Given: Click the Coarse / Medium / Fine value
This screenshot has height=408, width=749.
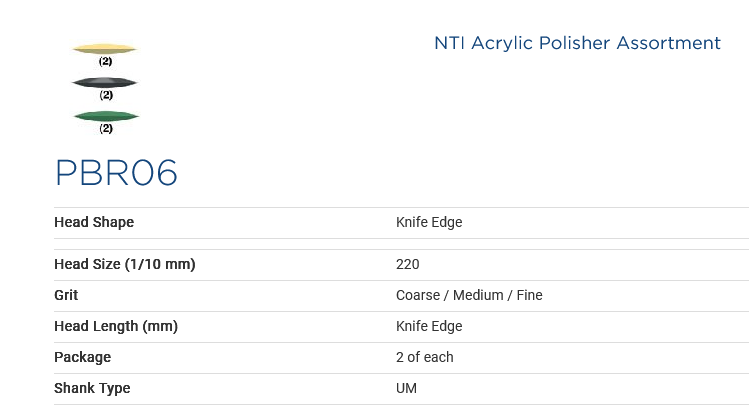Looking at the screenshot, I should click(x=469, y=295).
